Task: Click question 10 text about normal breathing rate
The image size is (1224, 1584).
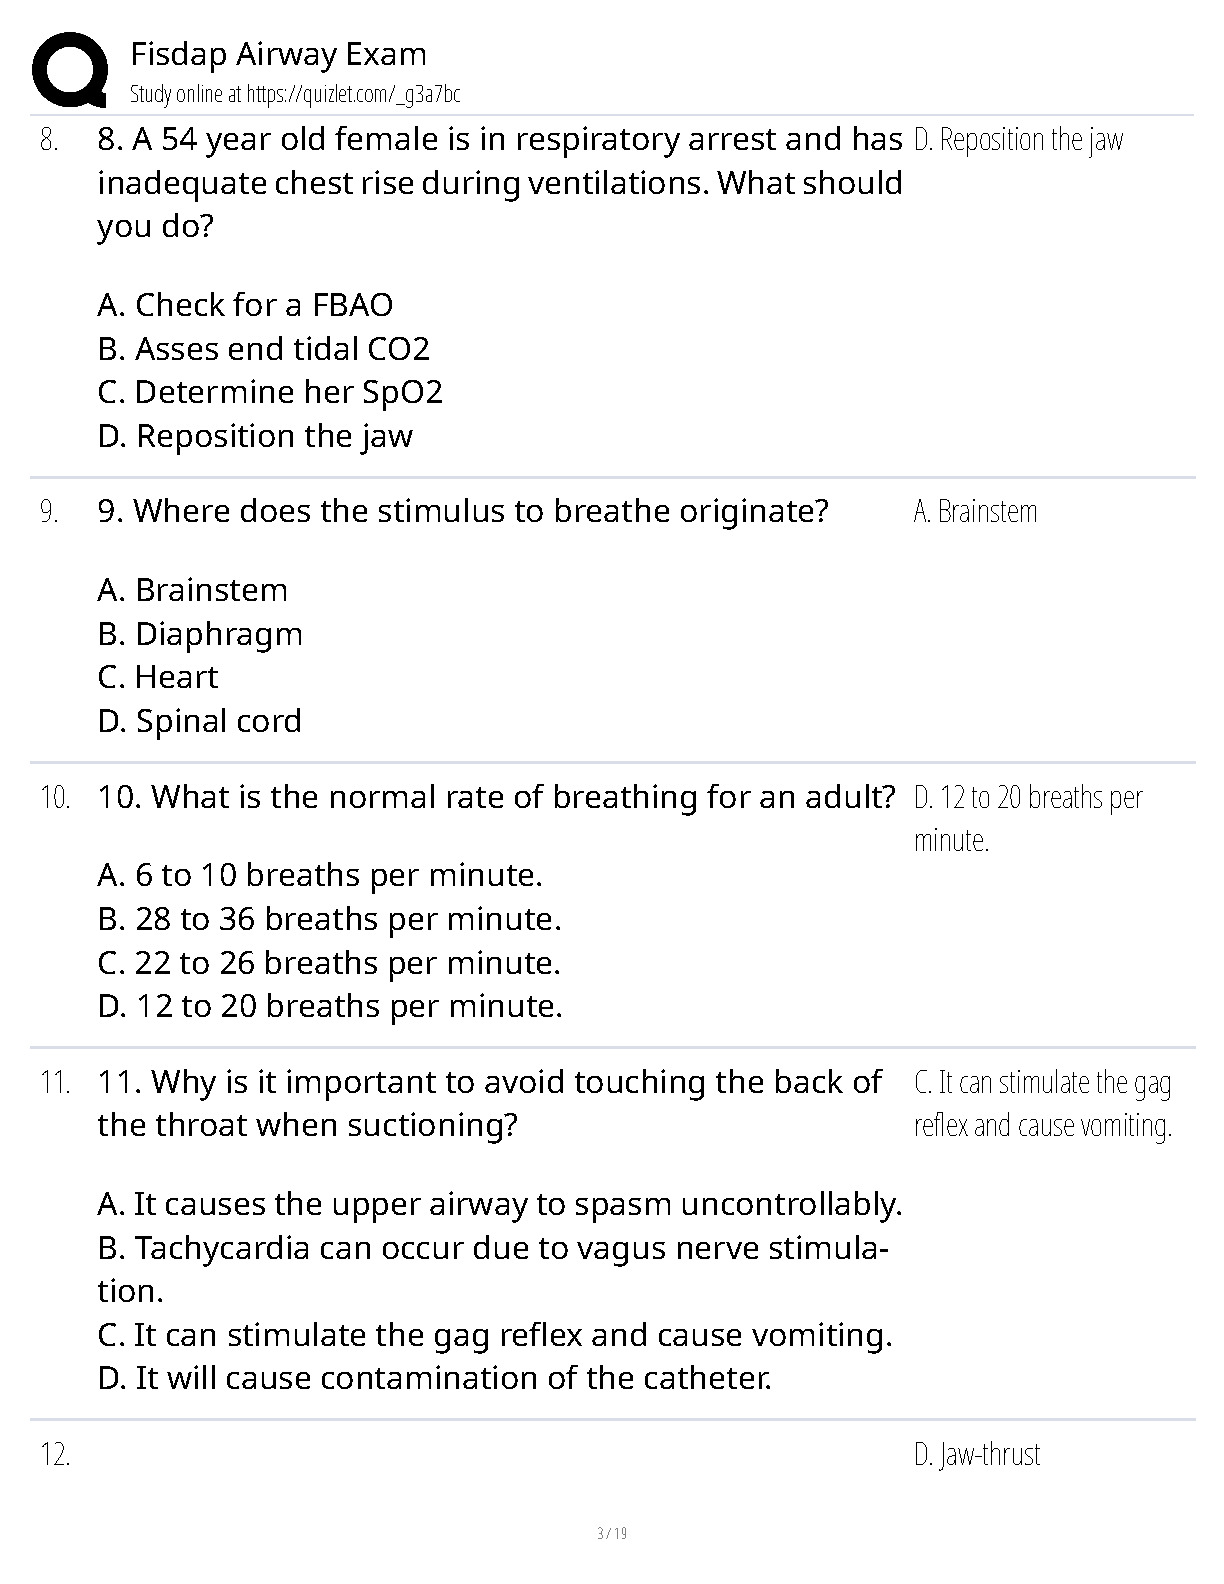Action: point(496,797)
